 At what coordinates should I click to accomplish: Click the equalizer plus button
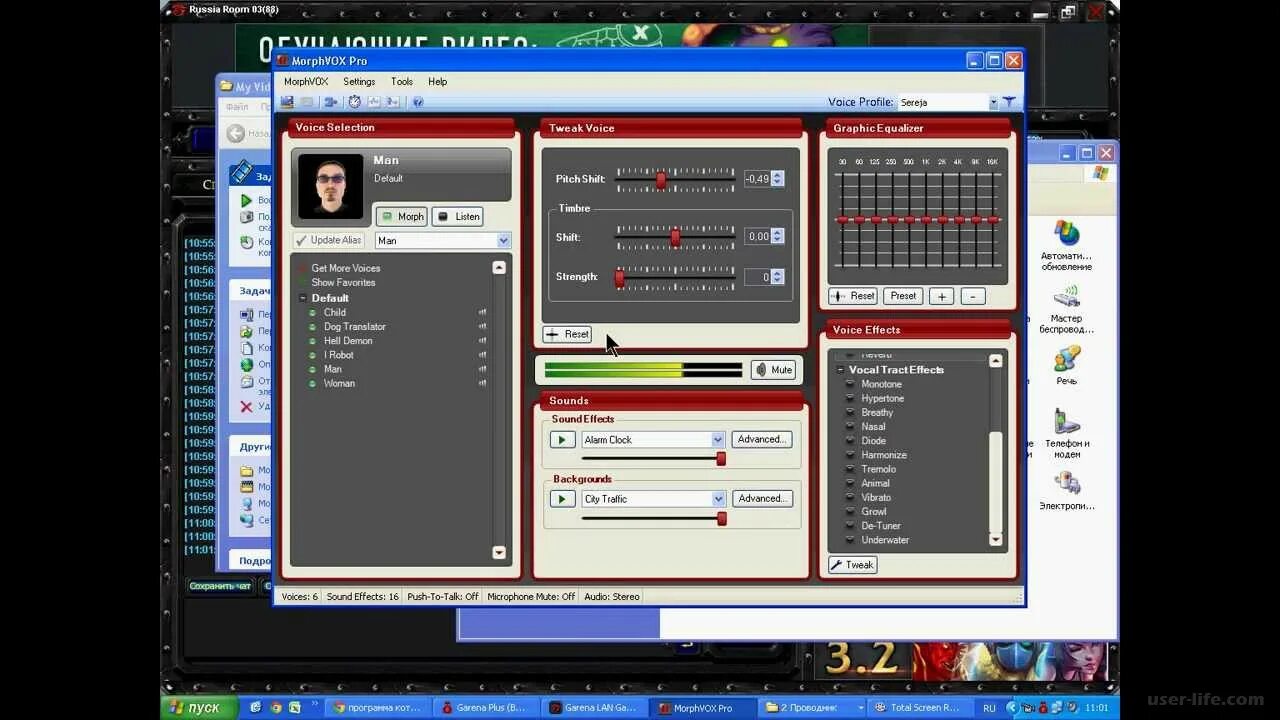point(941,296)
